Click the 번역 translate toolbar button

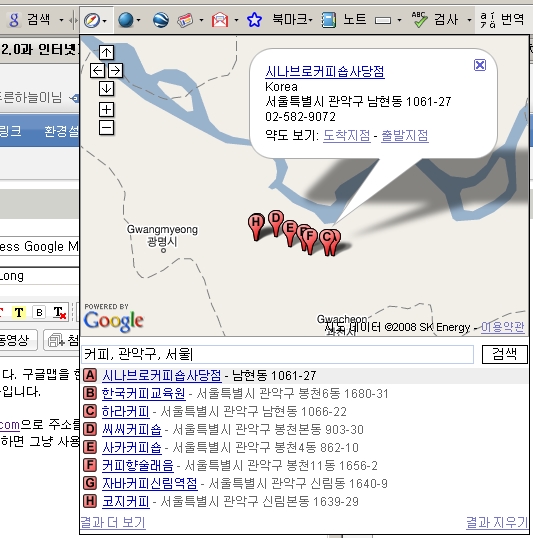[502, 20]
